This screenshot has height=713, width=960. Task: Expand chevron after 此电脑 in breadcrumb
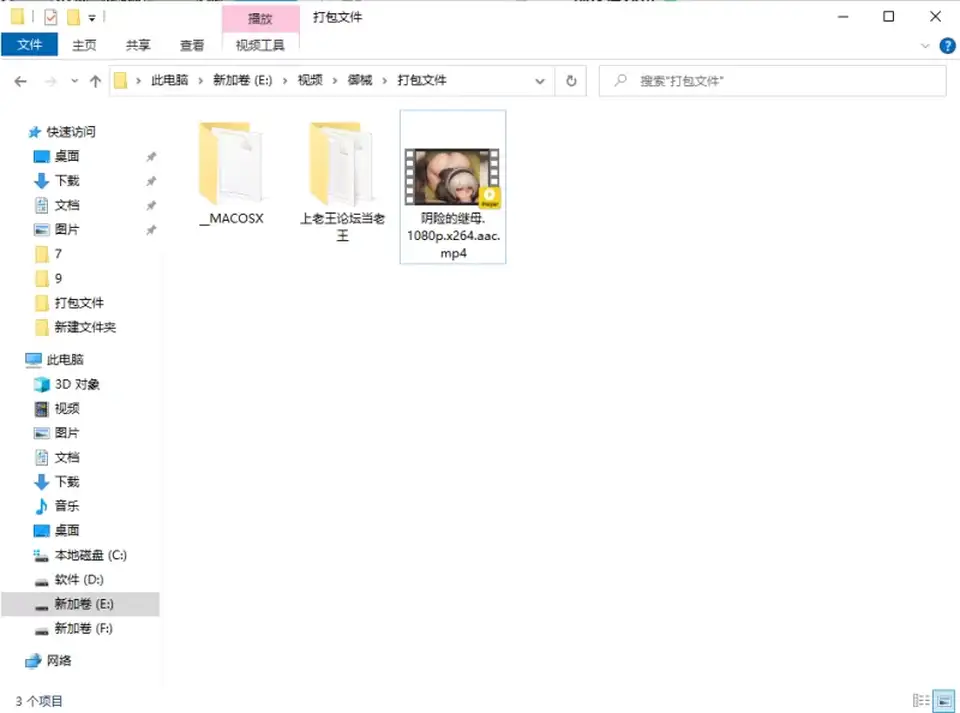coord(200,81)
